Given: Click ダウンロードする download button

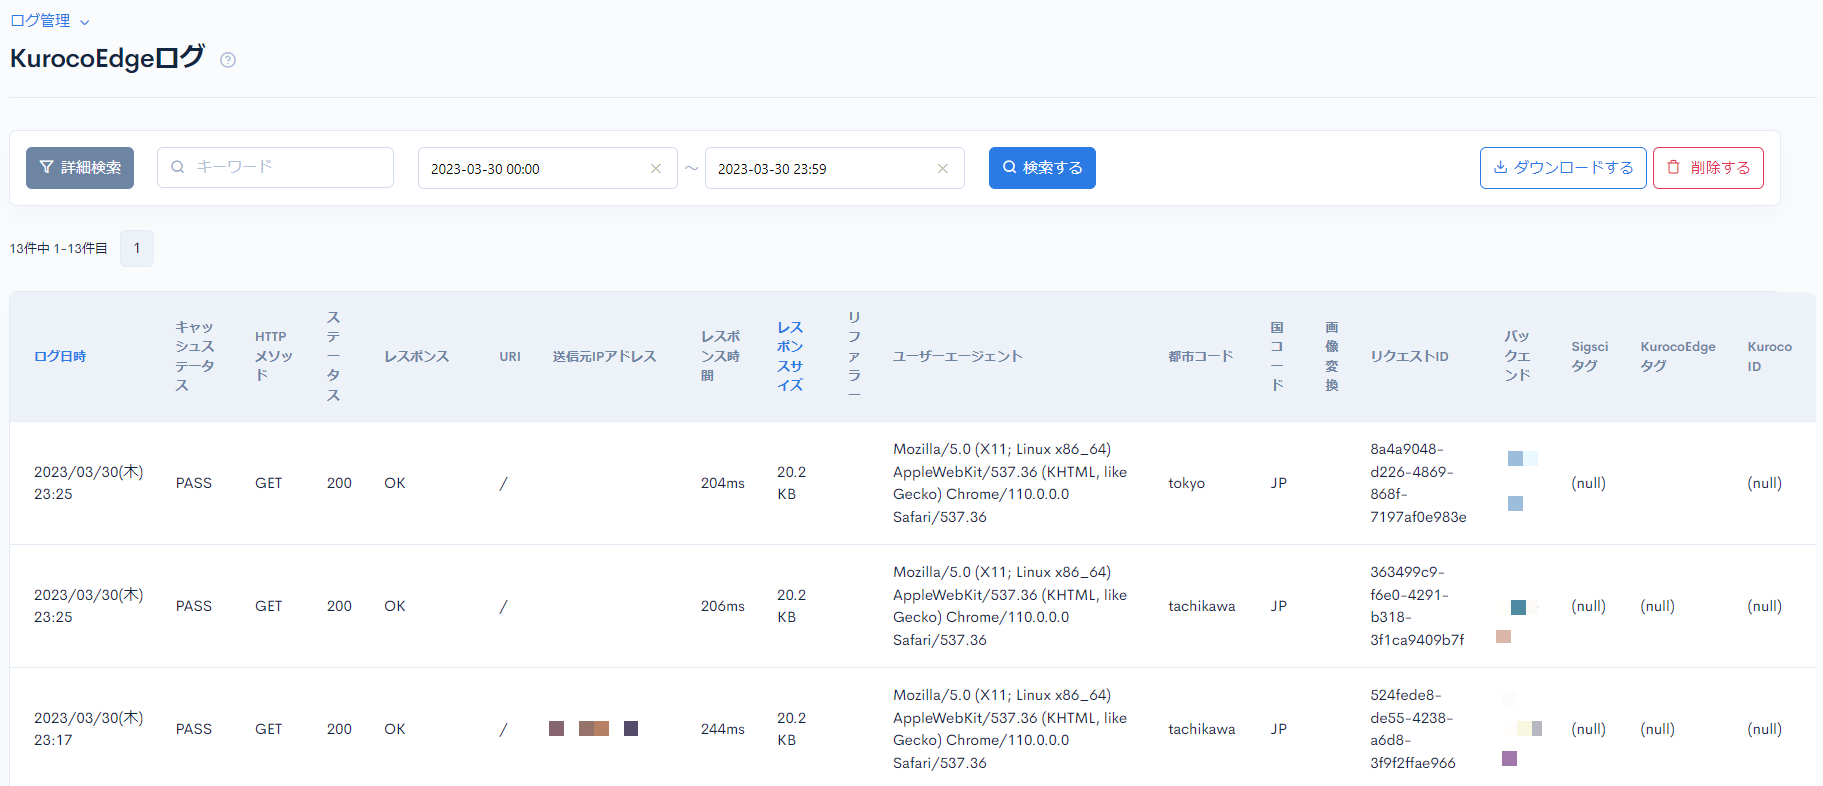Looking at the screenshot, I should [x=1563, y=168].
